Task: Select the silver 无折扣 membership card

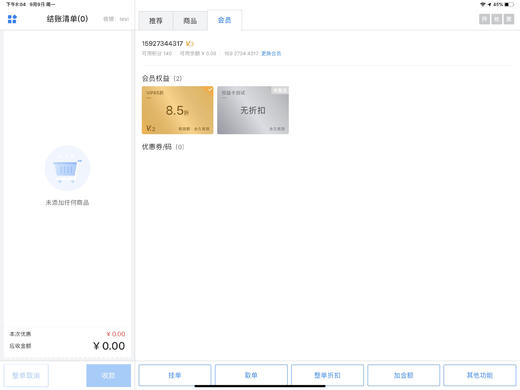Action: coord(253,110)
